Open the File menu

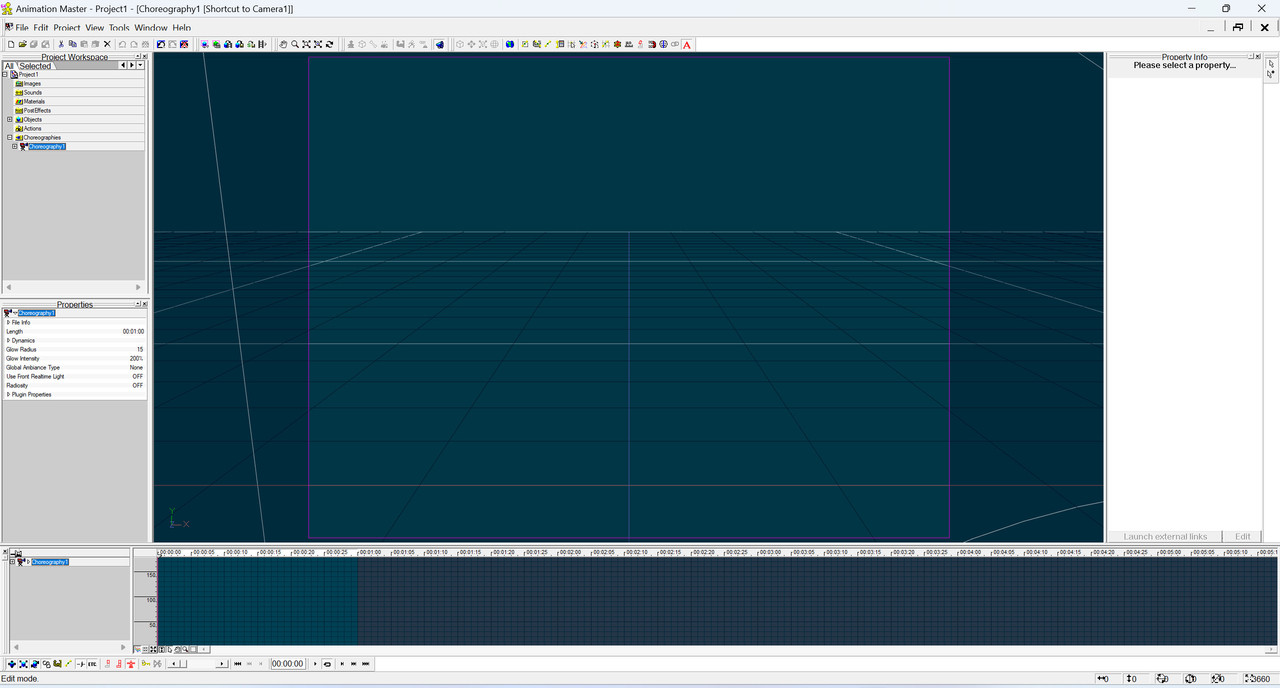22,28
